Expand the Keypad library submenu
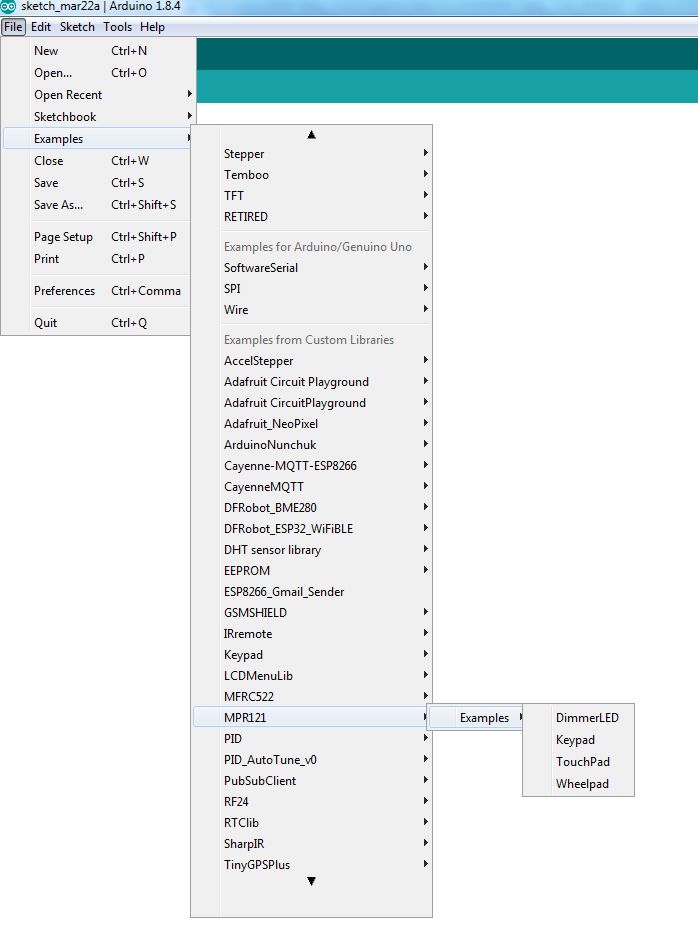Image resolution: width=698 pixels, height=946 pixels. click(311, 655)
